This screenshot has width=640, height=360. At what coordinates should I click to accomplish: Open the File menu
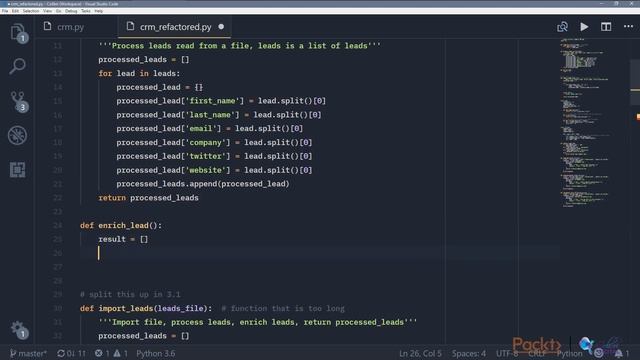[x=5, y=11]
